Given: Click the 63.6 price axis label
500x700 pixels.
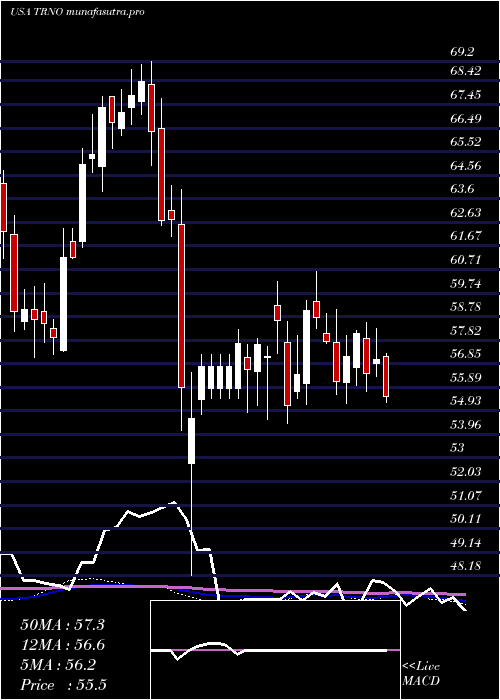Looking at the screenshot, I should point(462,189).
